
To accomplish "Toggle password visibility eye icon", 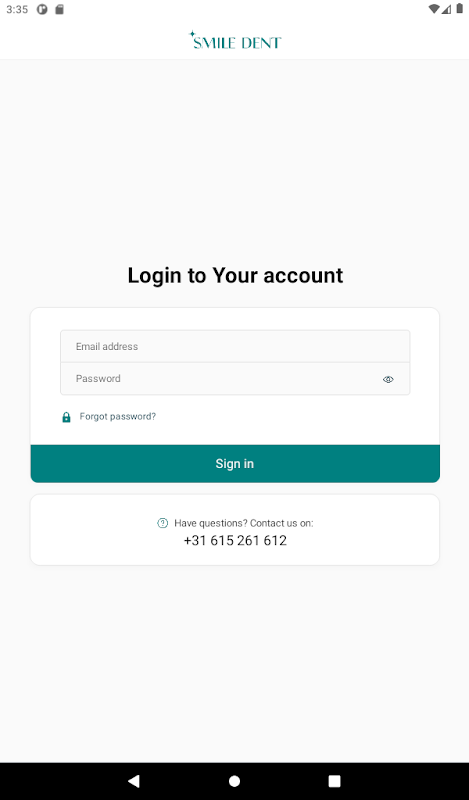I will pos(388,379).
